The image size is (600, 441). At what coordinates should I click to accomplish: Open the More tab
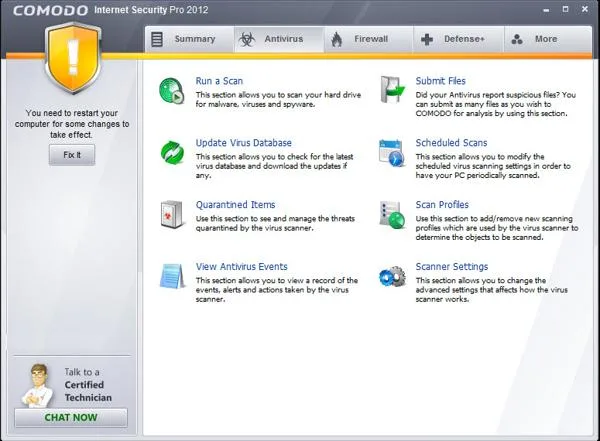[x=548, y=39]
